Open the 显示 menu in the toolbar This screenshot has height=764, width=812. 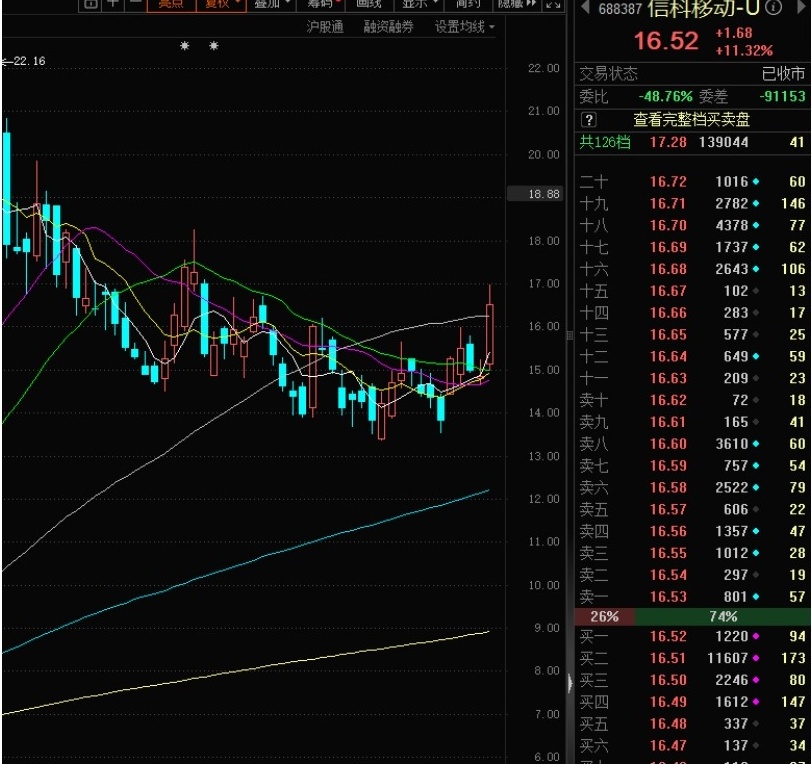tap(420, 4)
